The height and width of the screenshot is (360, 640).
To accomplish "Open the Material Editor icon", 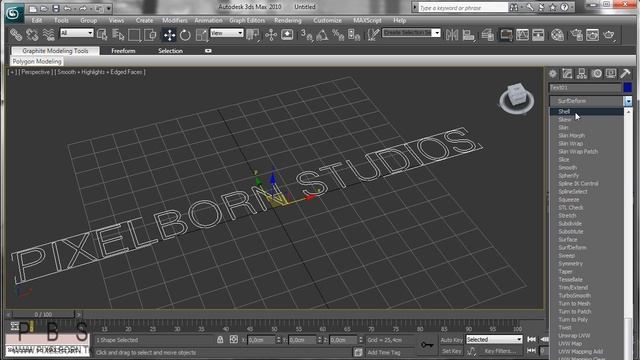I will (x=557, y=35).
